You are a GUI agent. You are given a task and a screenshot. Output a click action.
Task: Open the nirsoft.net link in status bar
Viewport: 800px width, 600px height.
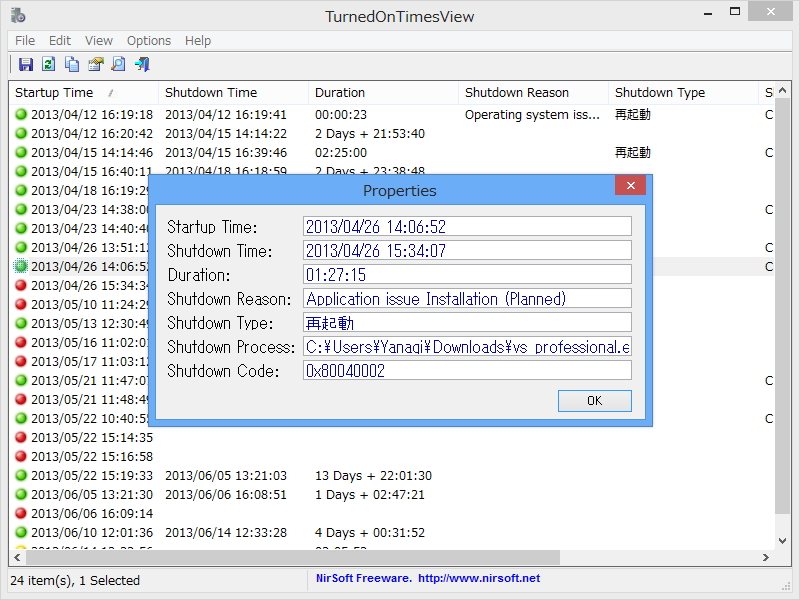point(479,578)
